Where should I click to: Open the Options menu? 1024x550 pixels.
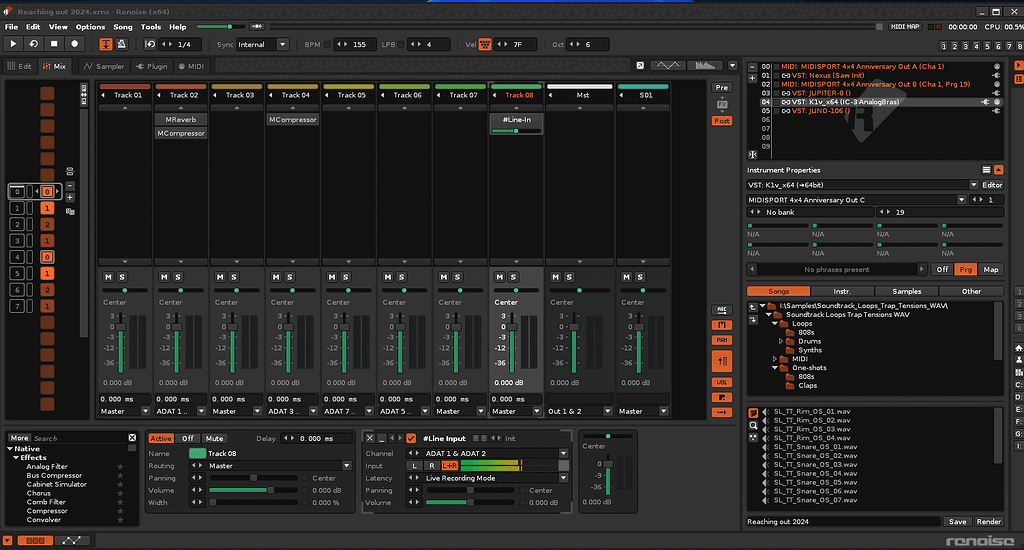pos(90,27)
